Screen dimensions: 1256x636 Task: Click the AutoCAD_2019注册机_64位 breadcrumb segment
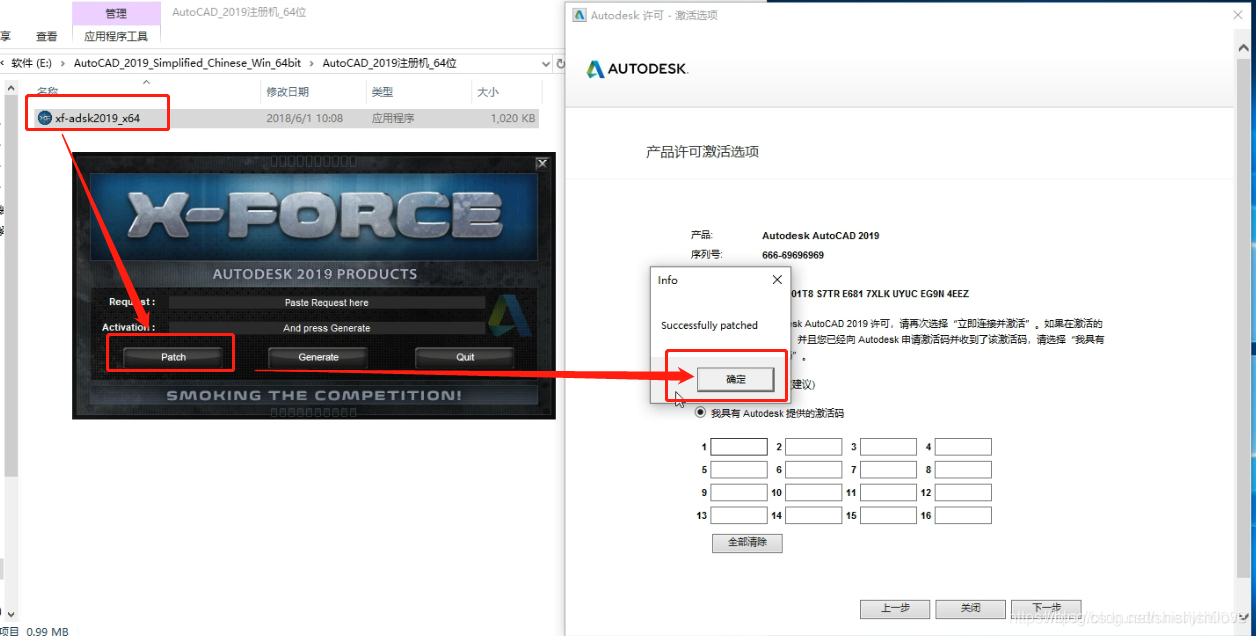click(390, 63)
